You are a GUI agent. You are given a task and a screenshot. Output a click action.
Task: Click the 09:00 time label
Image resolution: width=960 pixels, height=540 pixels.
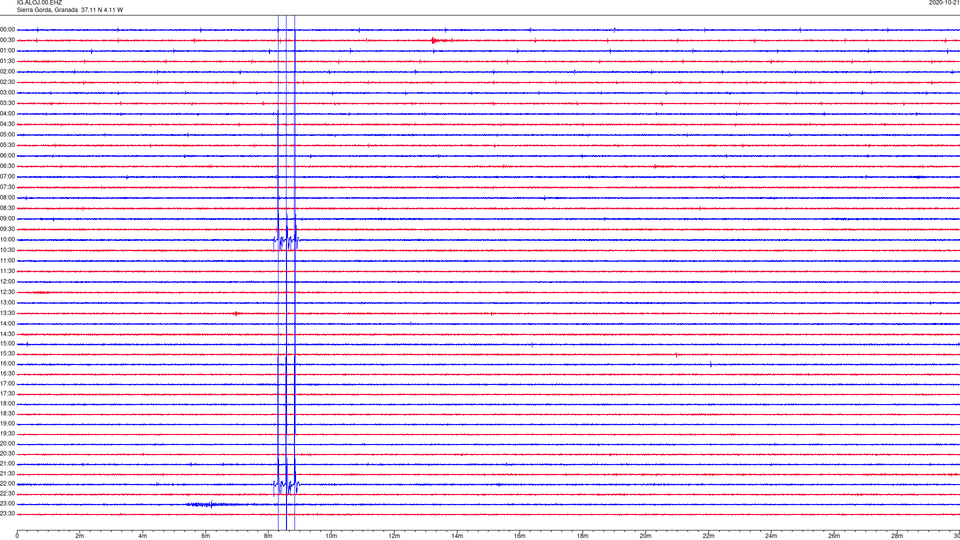coord(8,219)
